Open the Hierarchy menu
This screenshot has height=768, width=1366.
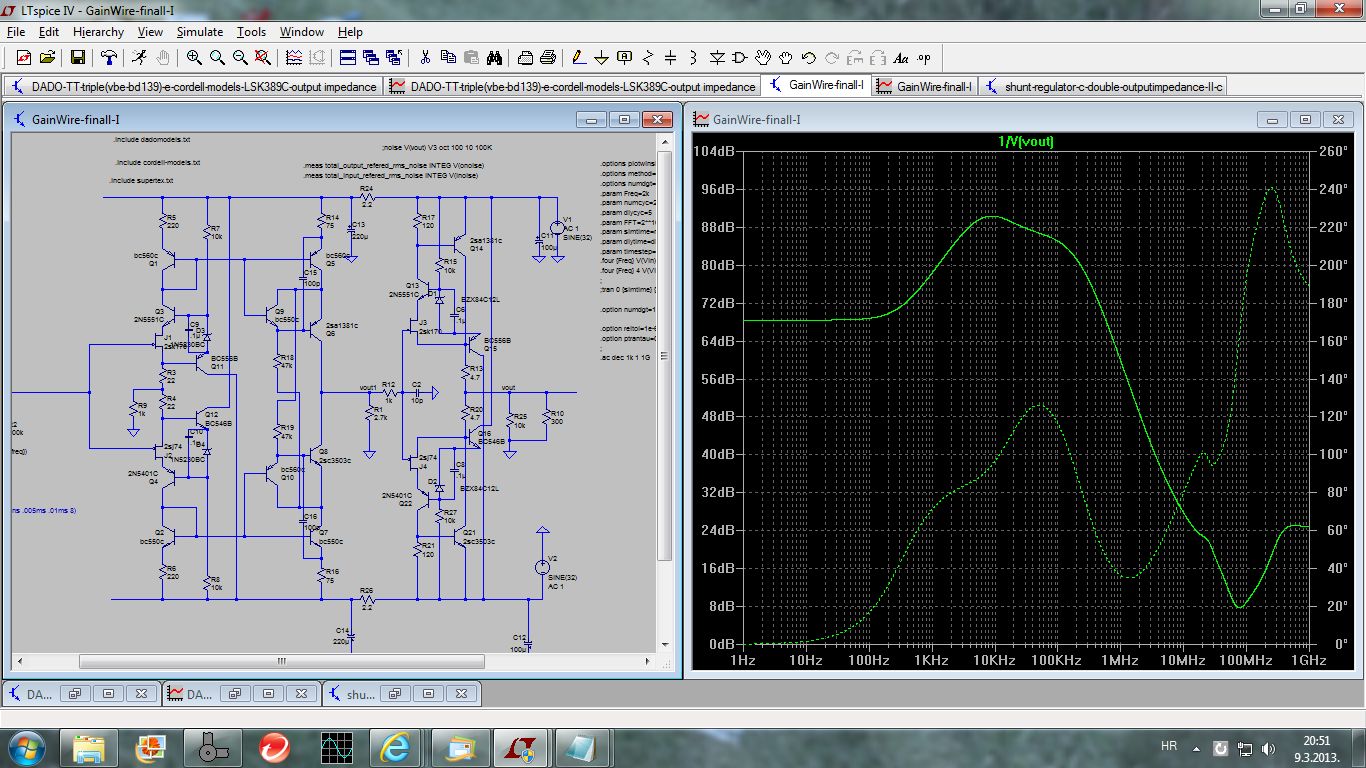coord(98,32)
